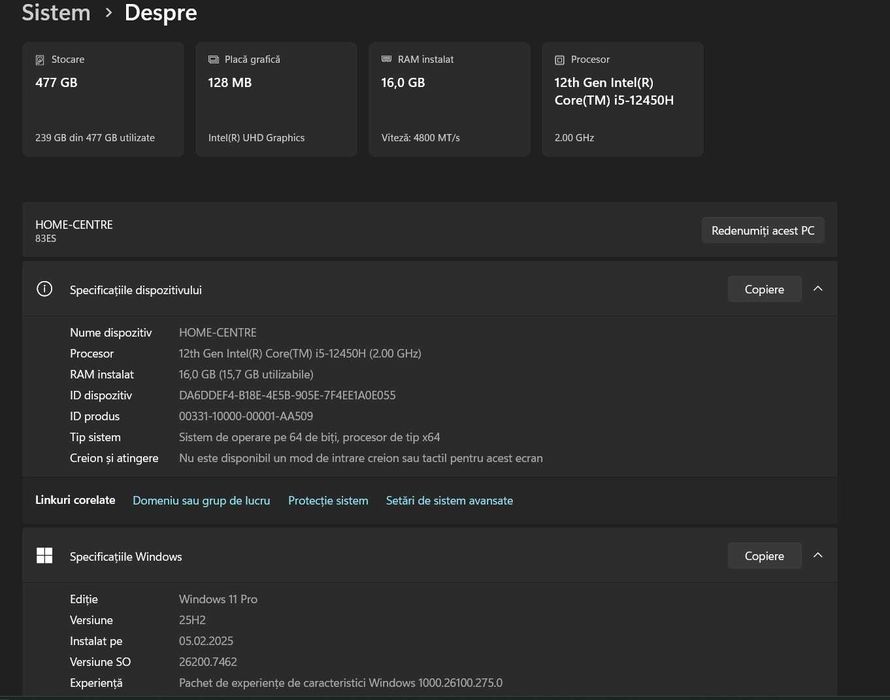Click the breadcrumb chevron separator after Sistem
Viewport: 890px width, 700px height.
(108, 12)
